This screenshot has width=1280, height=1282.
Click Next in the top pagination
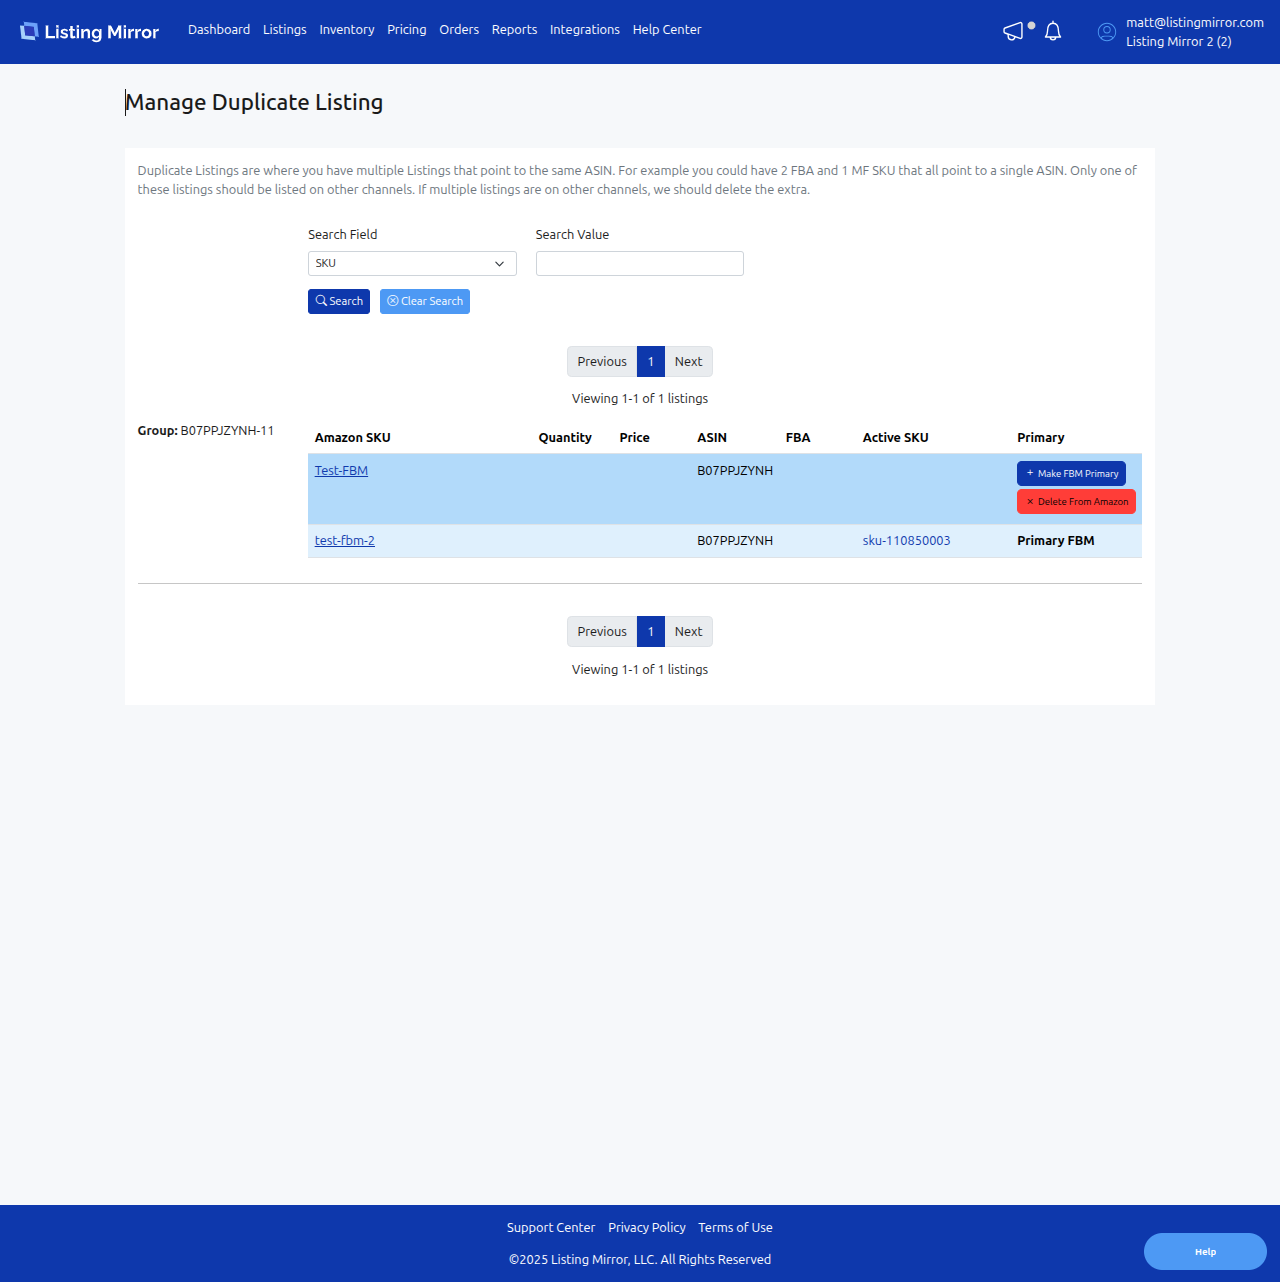tap(688, 362)
